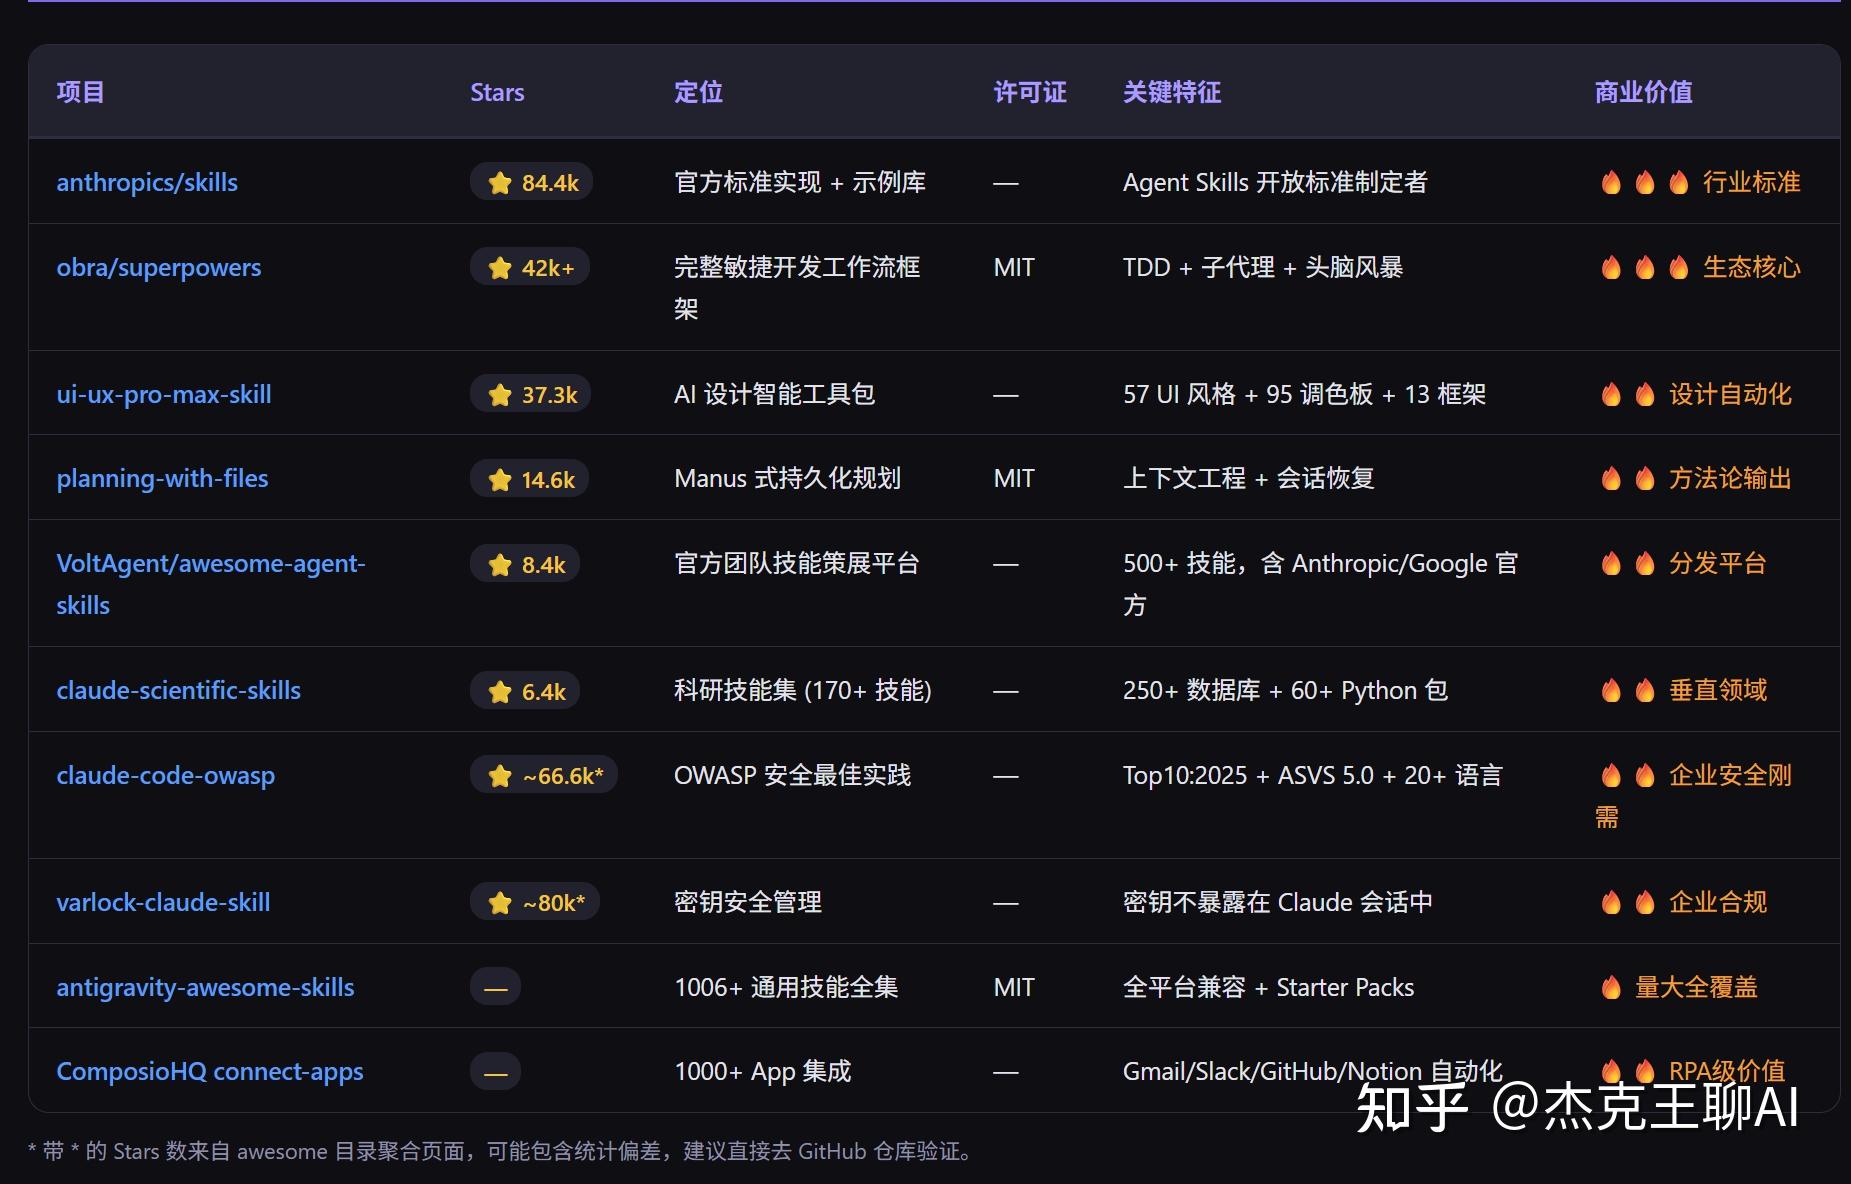
Task: Click 科研技能集 (170+ 技能) cell
Action: (803, 690)
